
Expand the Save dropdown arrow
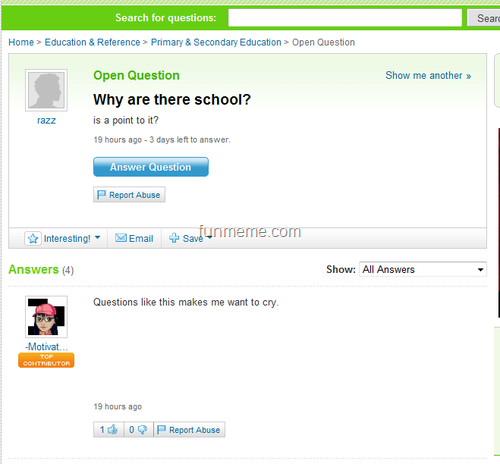pyautogui.click(x=210, y=237)
